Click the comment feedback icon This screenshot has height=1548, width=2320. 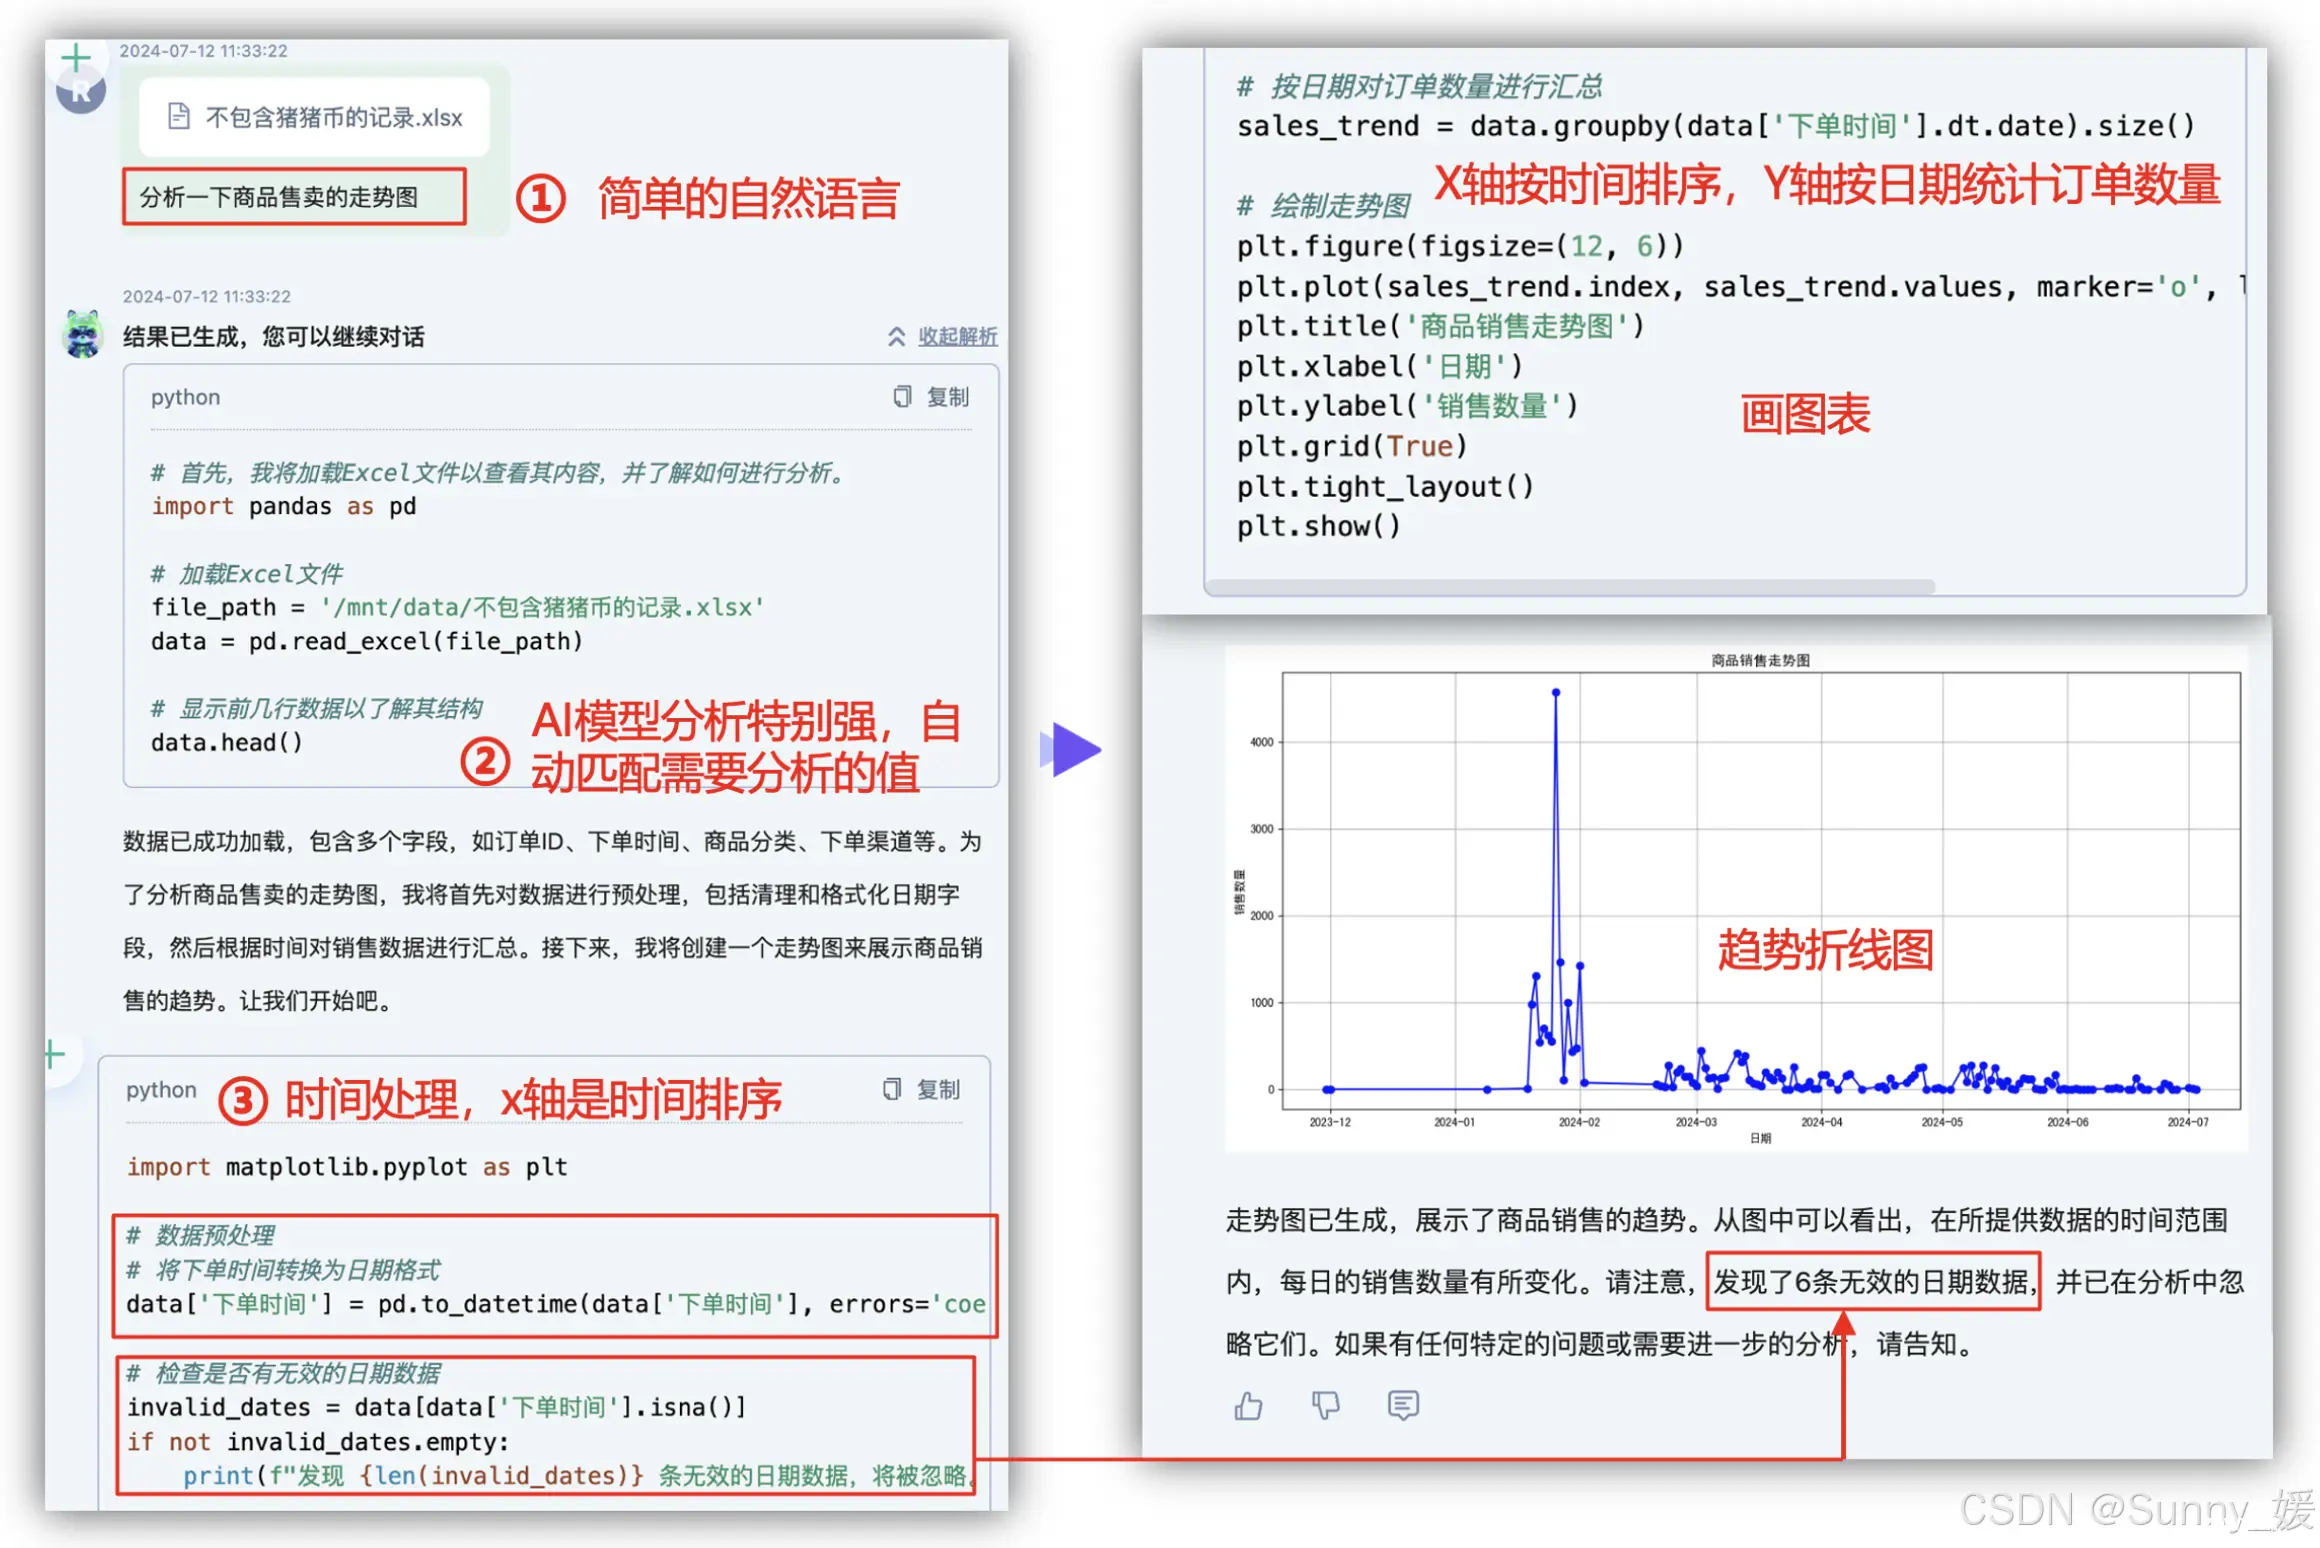(x=1402, y=1405)
